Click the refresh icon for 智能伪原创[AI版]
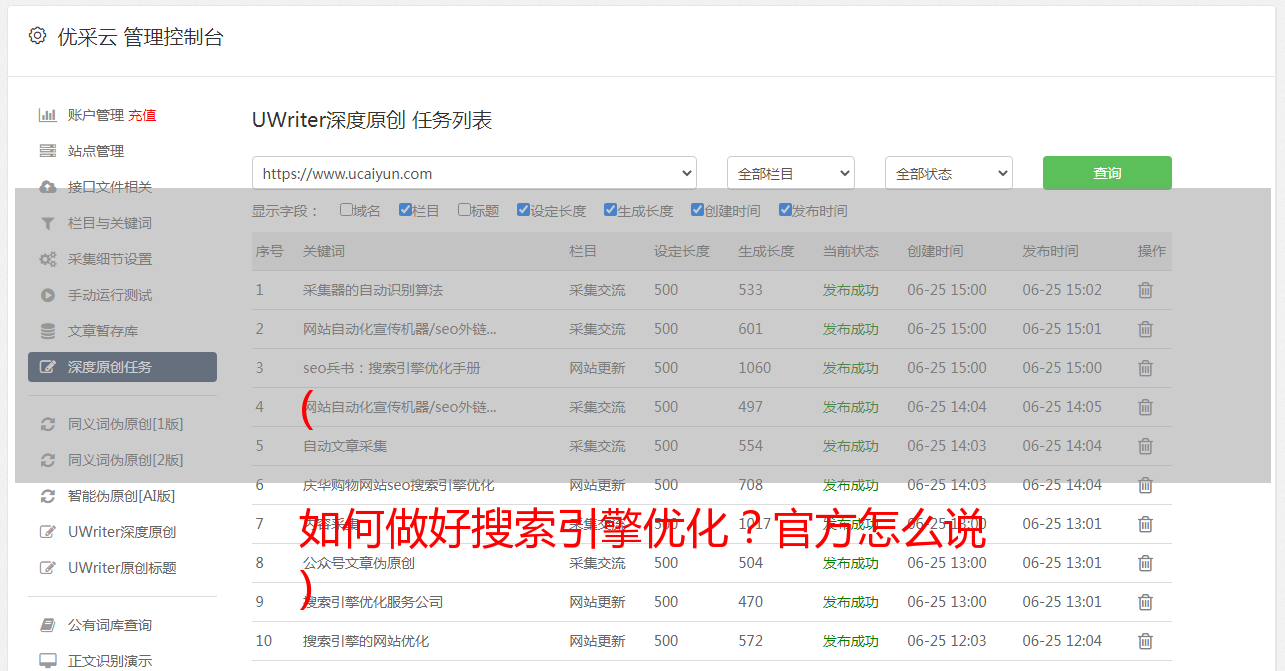The height and width of the screenshot is (671, 1285). pyautogui.click(x=47, y=496)
